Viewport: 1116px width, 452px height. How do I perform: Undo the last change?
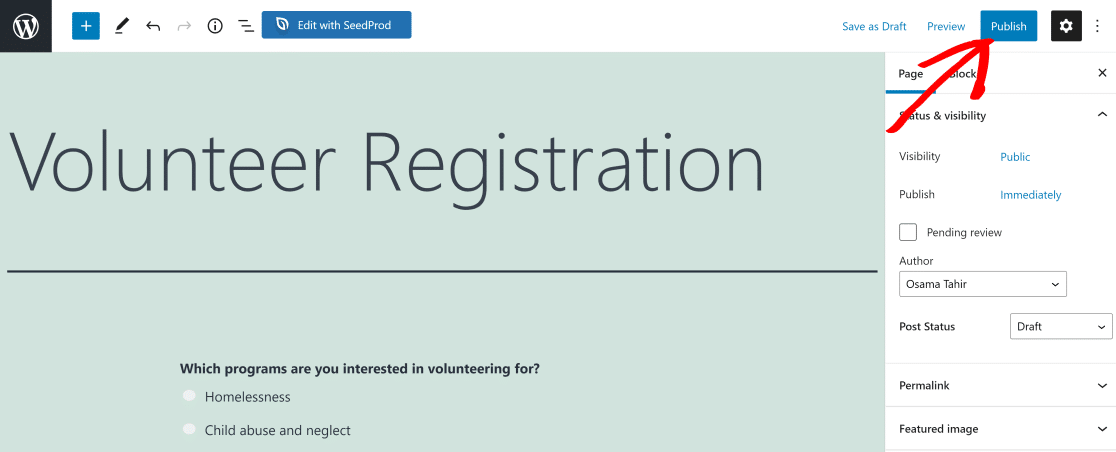click(153, 26)
